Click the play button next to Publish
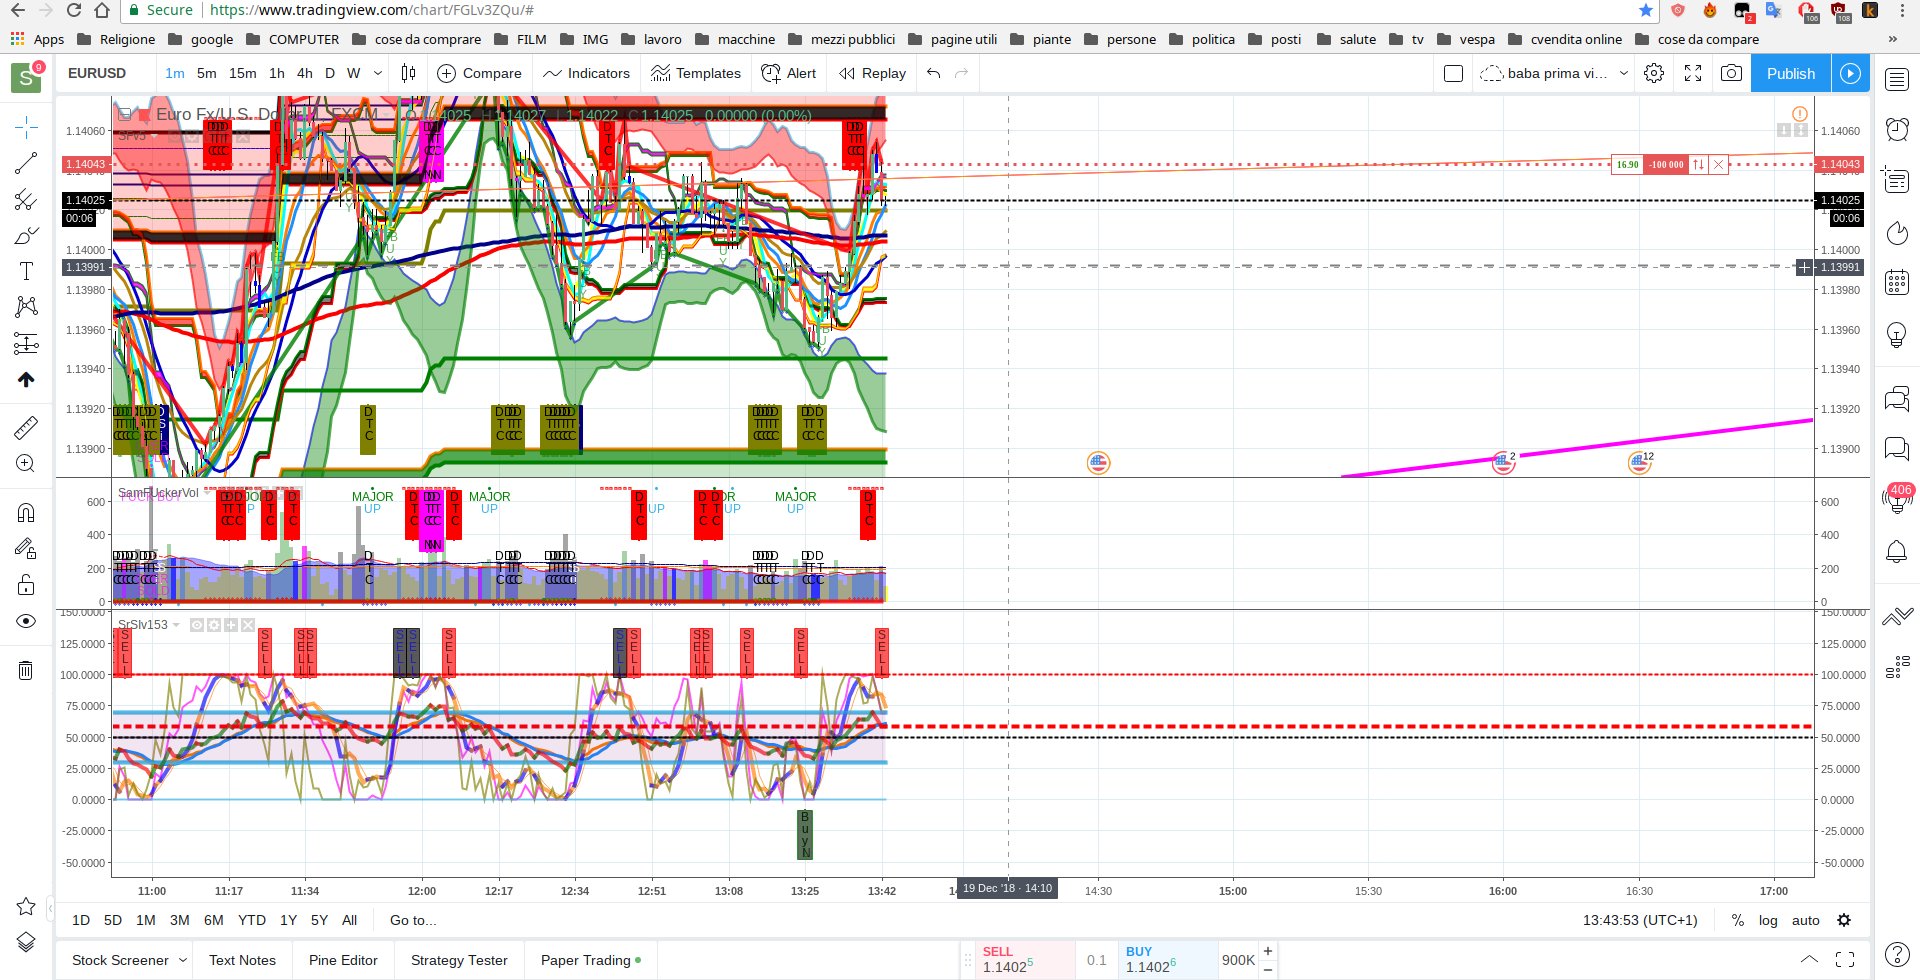Viewport: 1920px width, 980px height. 1851,73
